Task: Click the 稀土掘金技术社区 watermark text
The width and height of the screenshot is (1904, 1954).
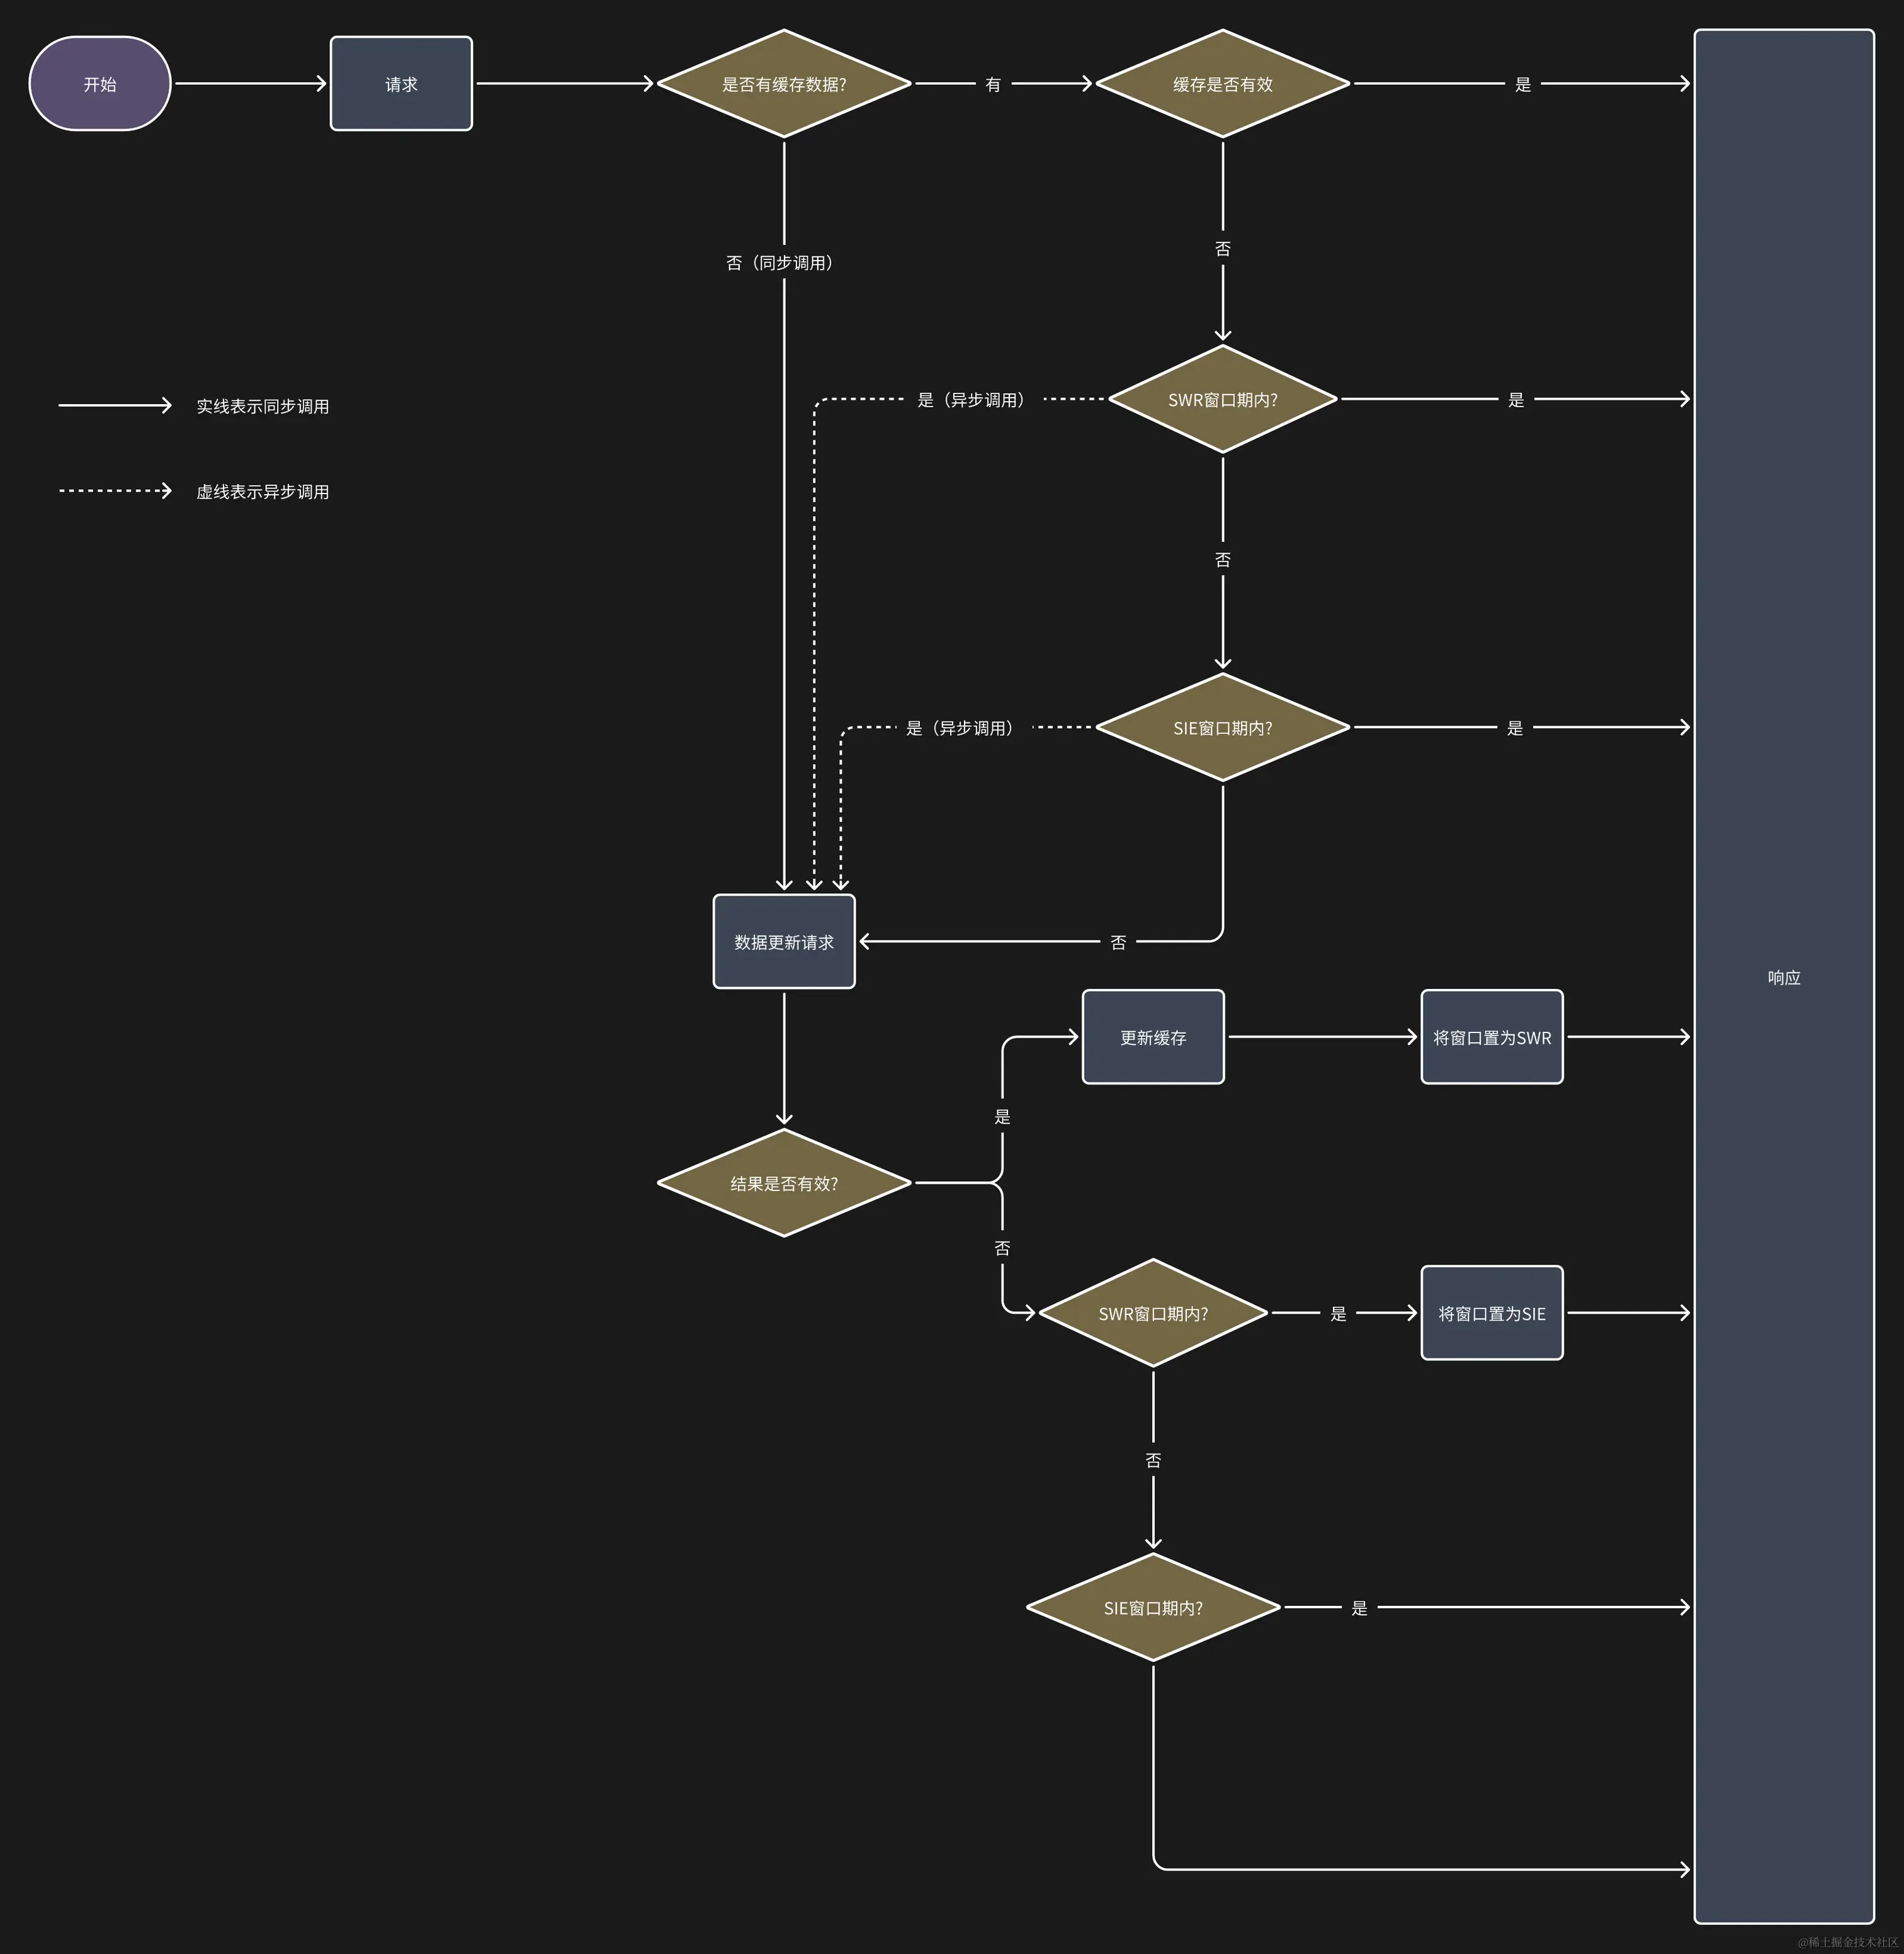Action: pyautogui.click(x=1847, y=1942)
